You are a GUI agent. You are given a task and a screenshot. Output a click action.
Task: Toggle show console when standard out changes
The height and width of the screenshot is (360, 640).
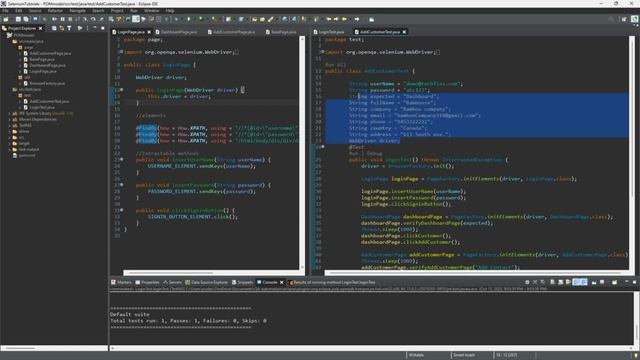coord(577,282)
